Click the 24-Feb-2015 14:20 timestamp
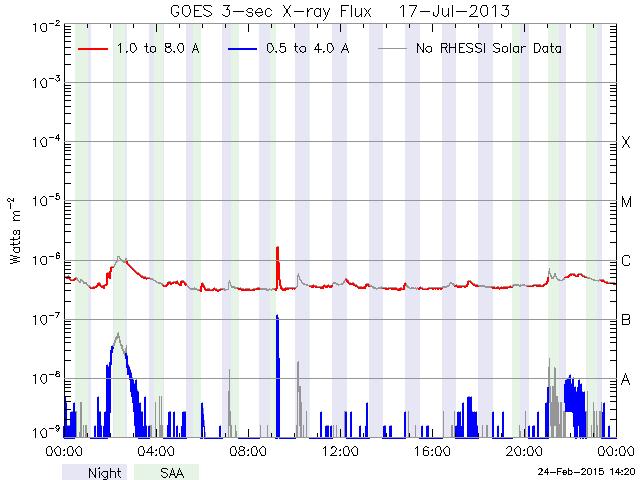 580,471
